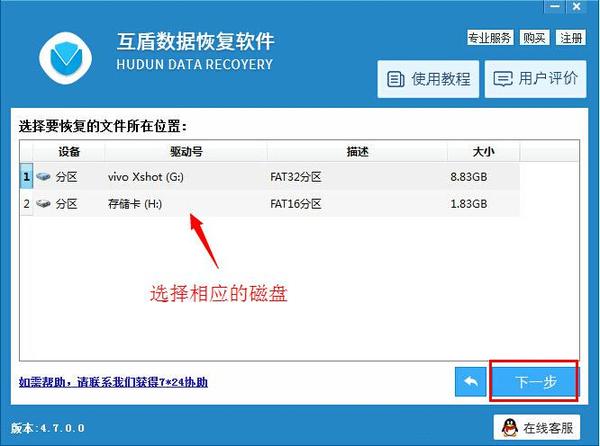Click the back arrow button
The width and height of the screenshot is (600, 446).
point(470,382)
